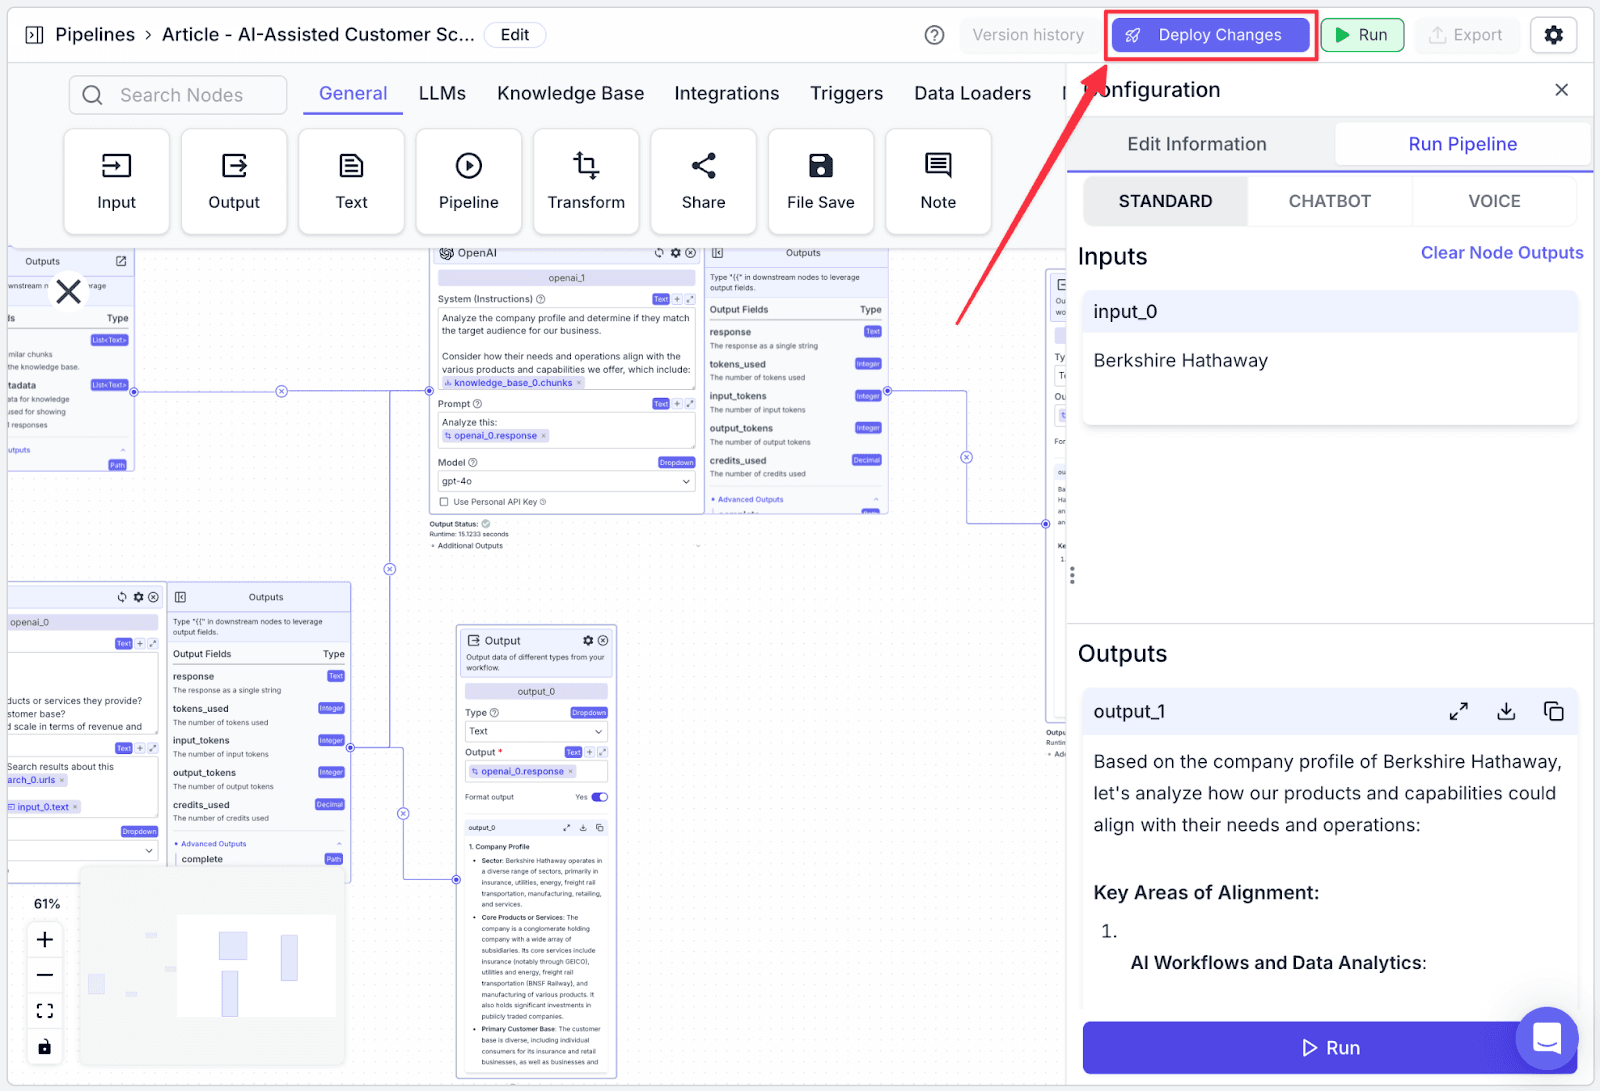This screenshot has height=1091, width=1600.
Task: Enable Use Personal API Key checkbox
Action: coord(444,502)
